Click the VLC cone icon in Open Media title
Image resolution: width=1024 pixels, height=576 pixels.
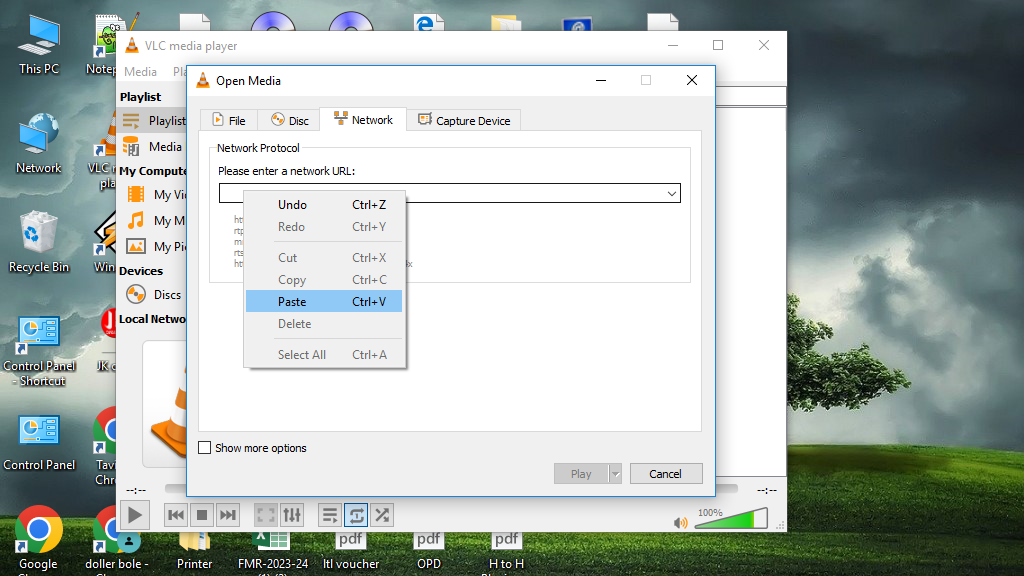[x=203, y=80]
